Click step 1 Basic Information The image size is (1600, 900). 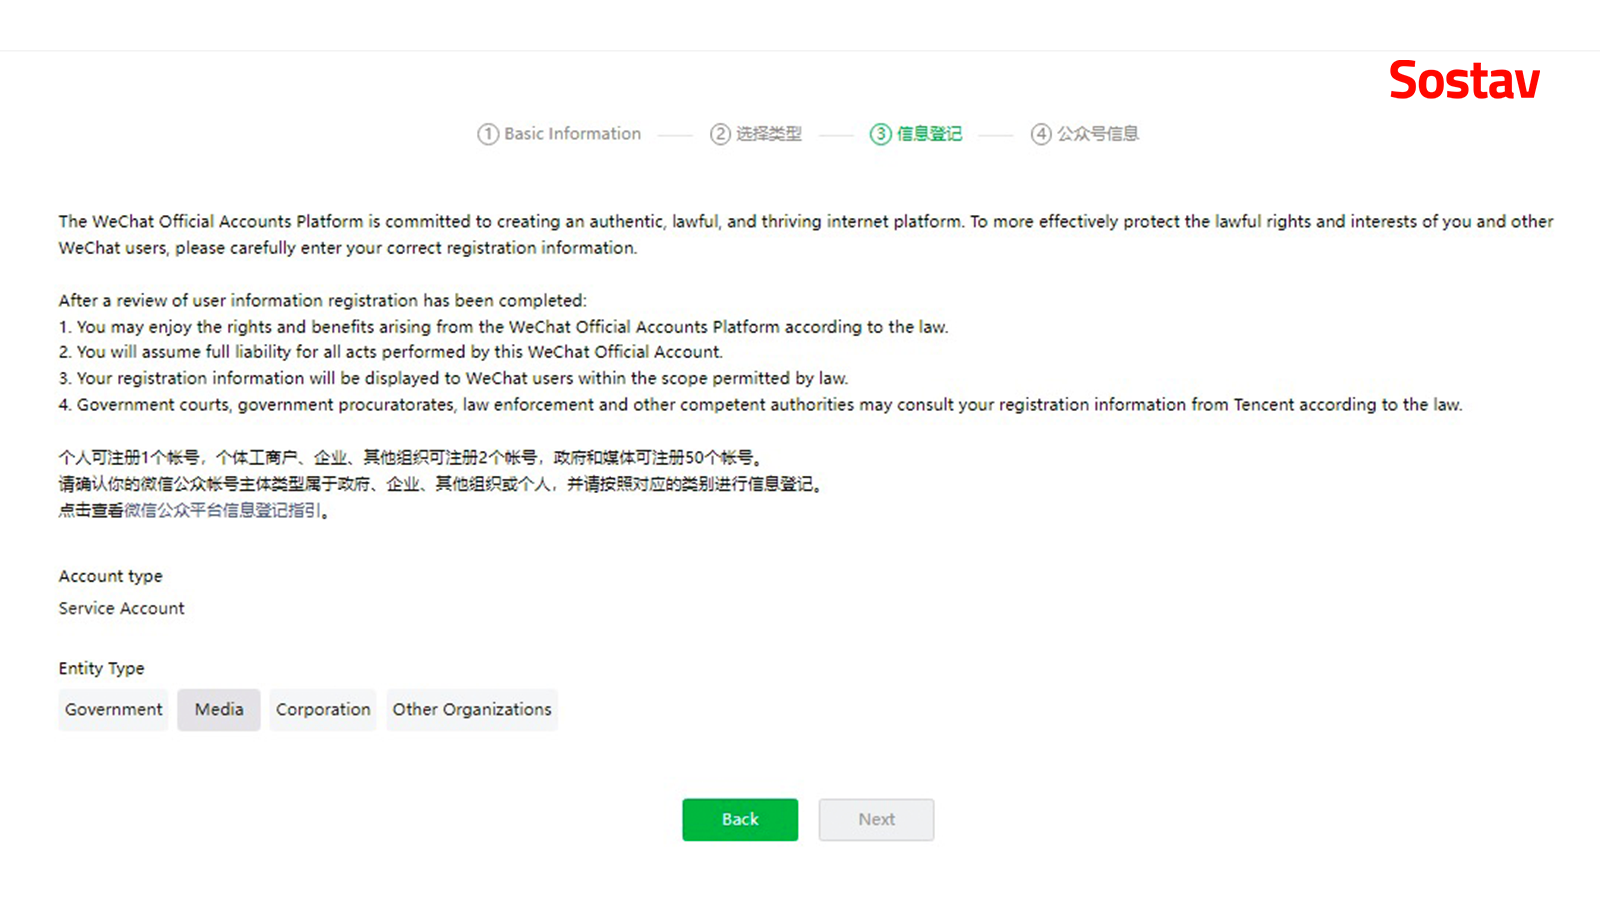[x=559, y=134]
